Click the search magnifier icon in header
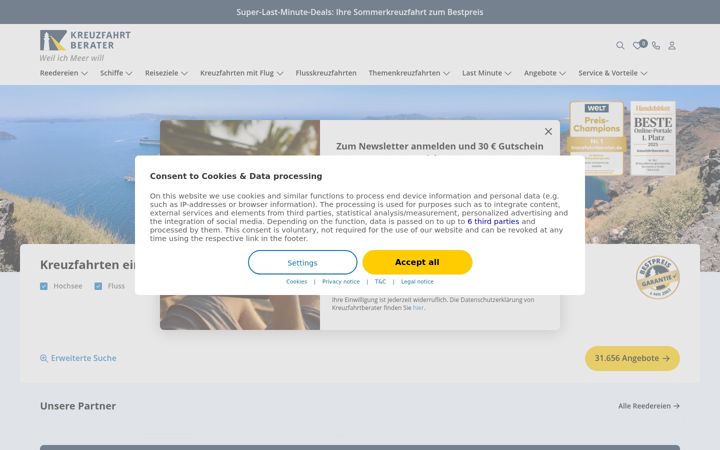The image size is (720, 450). click(x=620, y=45)
